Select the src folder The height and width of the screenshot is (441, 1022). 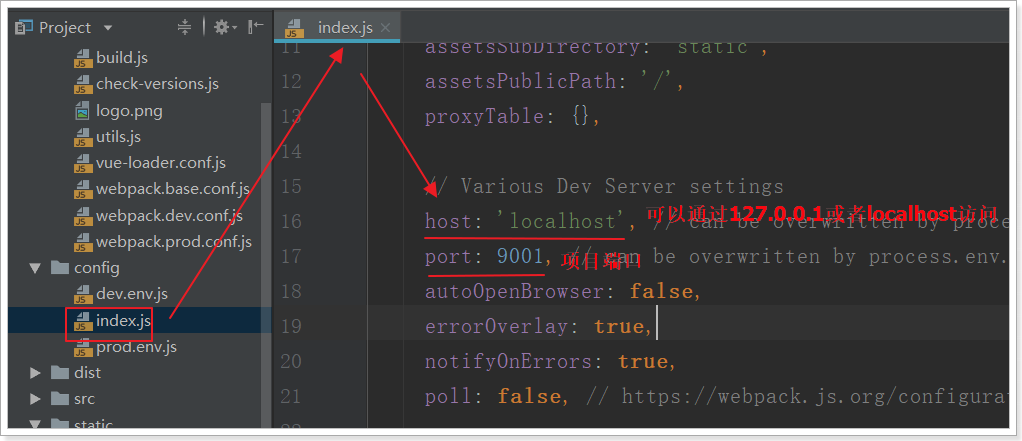84,399
